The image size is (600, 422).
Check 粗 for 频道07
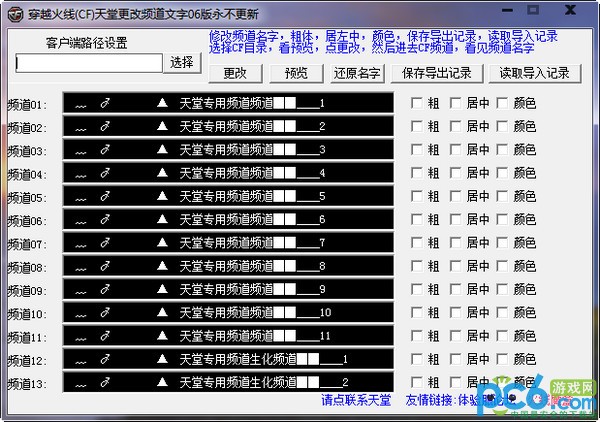tap(417, 243)
